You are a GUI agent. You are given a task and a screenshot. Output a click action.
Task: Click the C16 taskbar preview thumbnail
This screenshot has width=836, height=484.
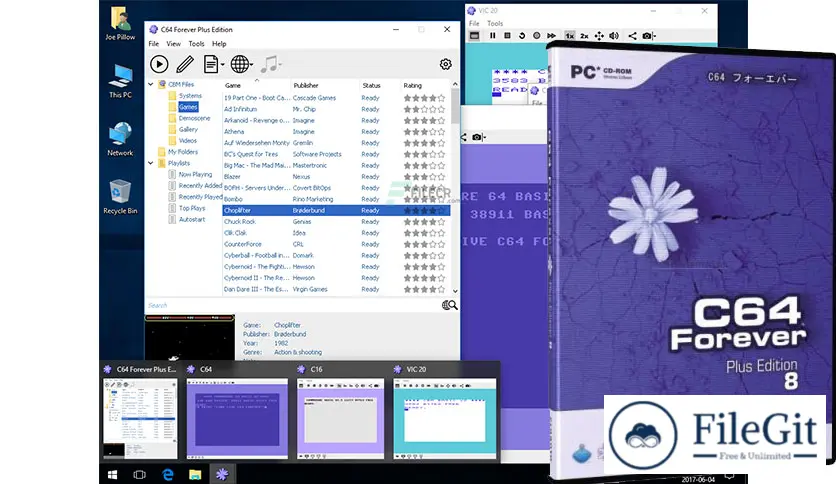tap(340, 419)
